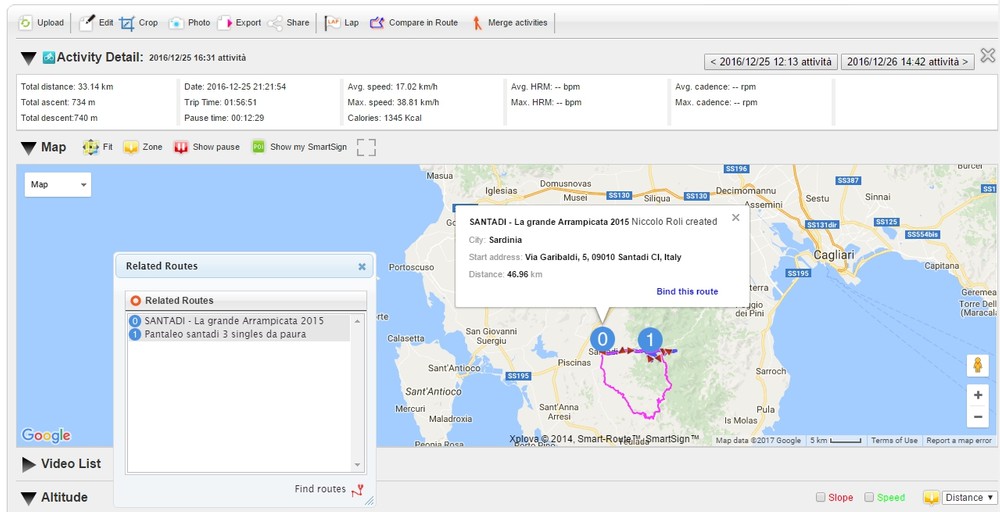This screenshot has width=1000, height=512.
Task: Click the Related Routes header circle icon
Action: [135, 300]
